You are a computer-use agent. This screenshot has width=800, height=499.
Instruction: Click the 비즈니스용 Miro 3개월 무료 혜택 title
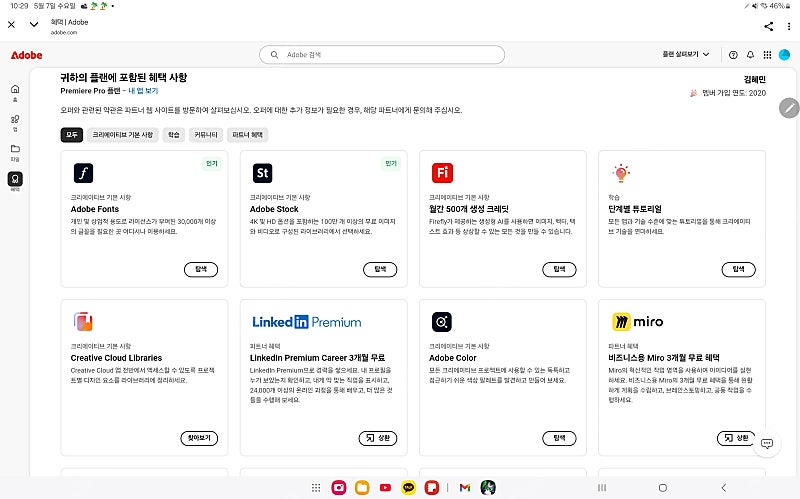pyautogui.click(x=664, y=358)
